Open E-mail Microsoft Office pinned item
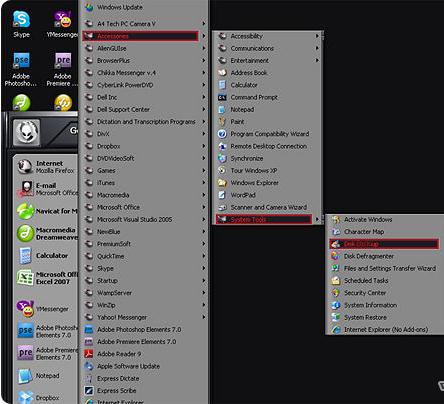The height and width of the screenshot is (404, 444). 47,189
